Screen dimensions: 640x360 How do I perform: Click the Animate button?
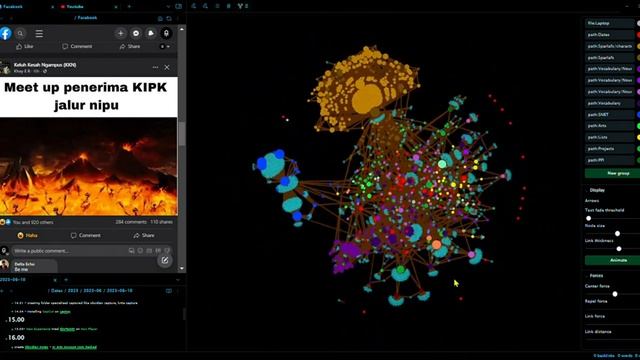click(612, 260)
